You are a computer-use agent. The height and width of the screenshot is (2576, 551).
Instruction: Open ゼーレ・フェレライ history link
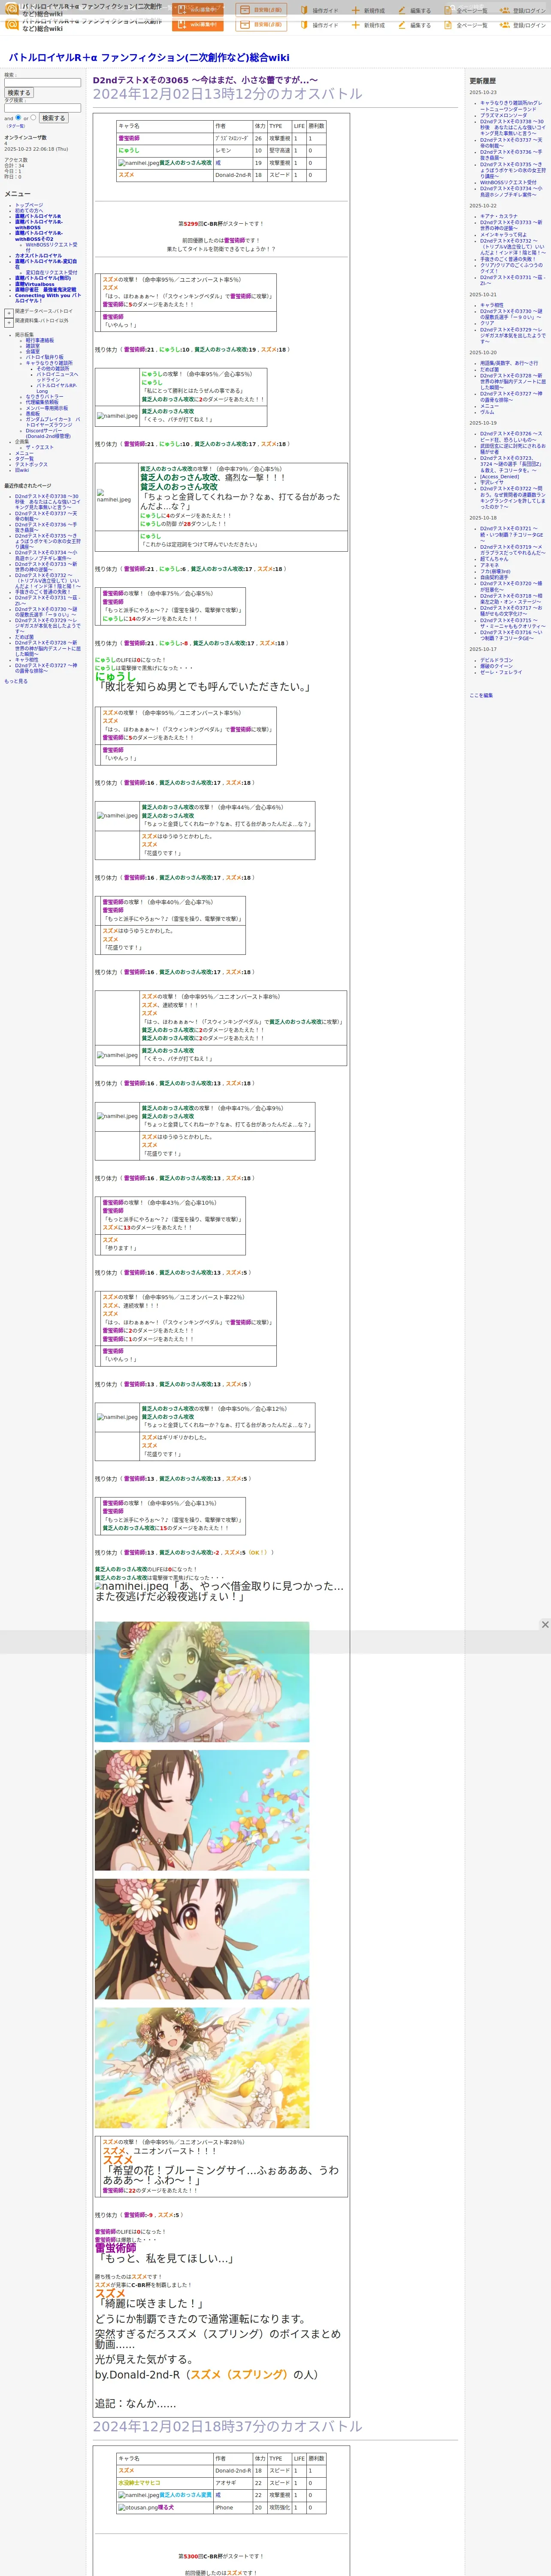pos(501,672)
